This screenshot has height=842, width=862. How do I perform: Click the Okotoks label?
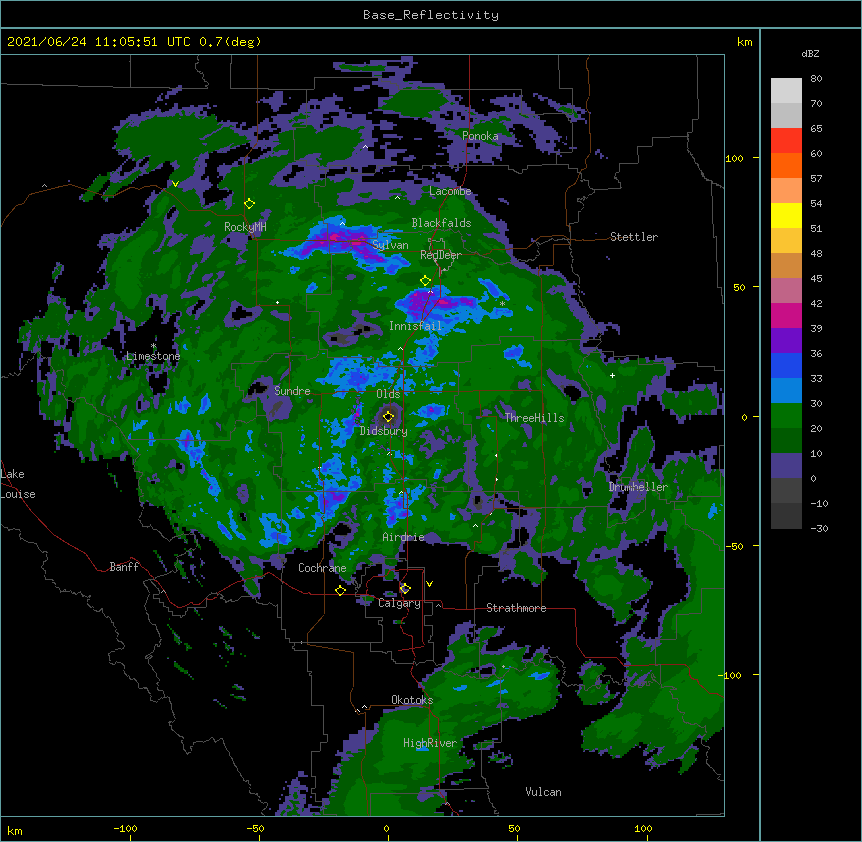tap(412, 700)
